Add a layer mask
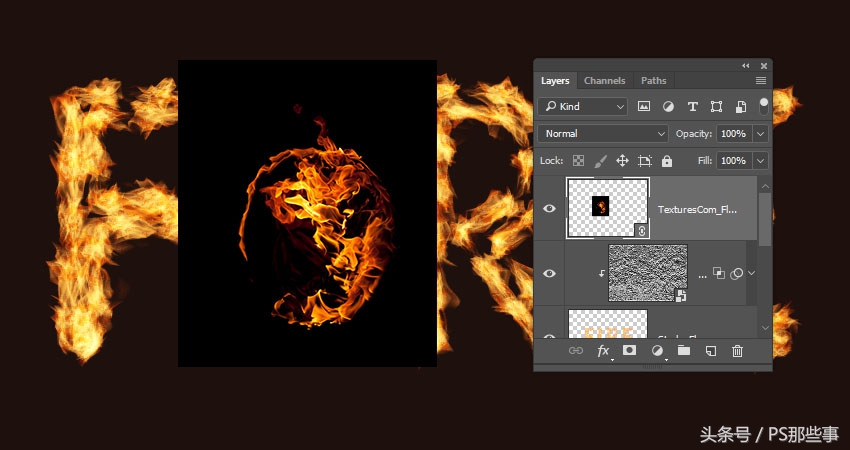 click(x=629, y=350)
